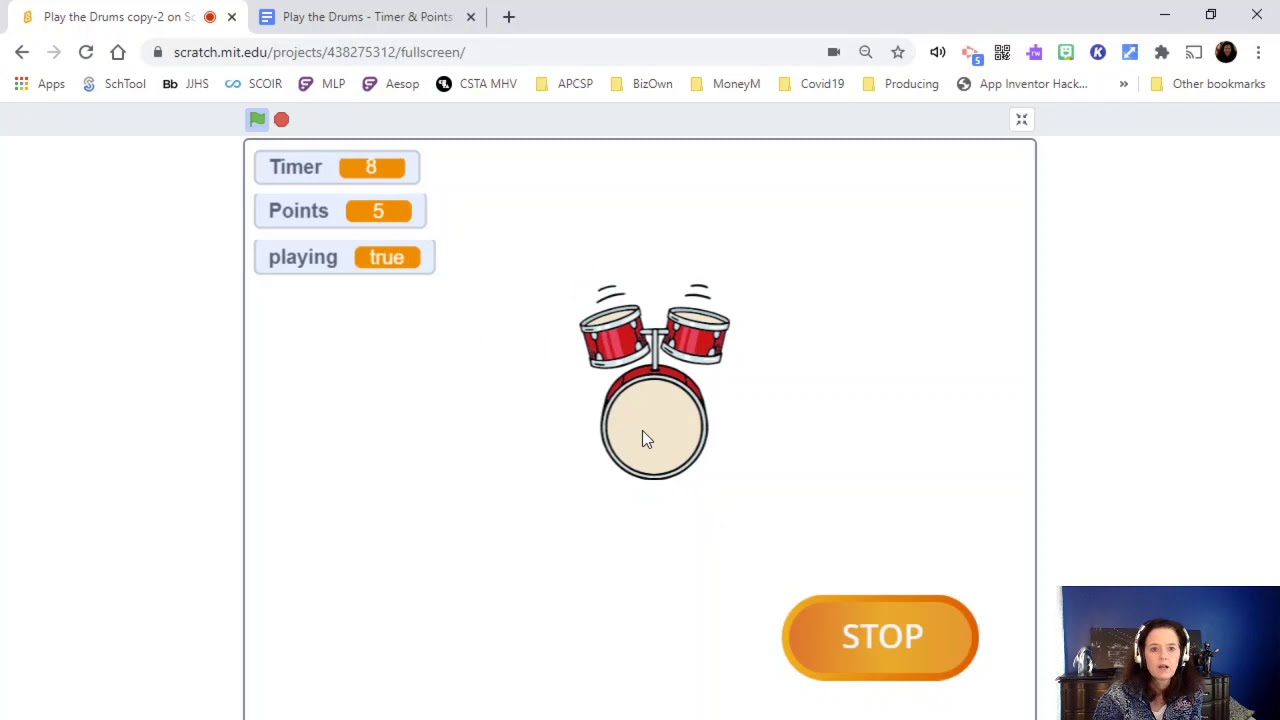
Task: Open the green smiley extension
Action: click(x=1066, y=52)
